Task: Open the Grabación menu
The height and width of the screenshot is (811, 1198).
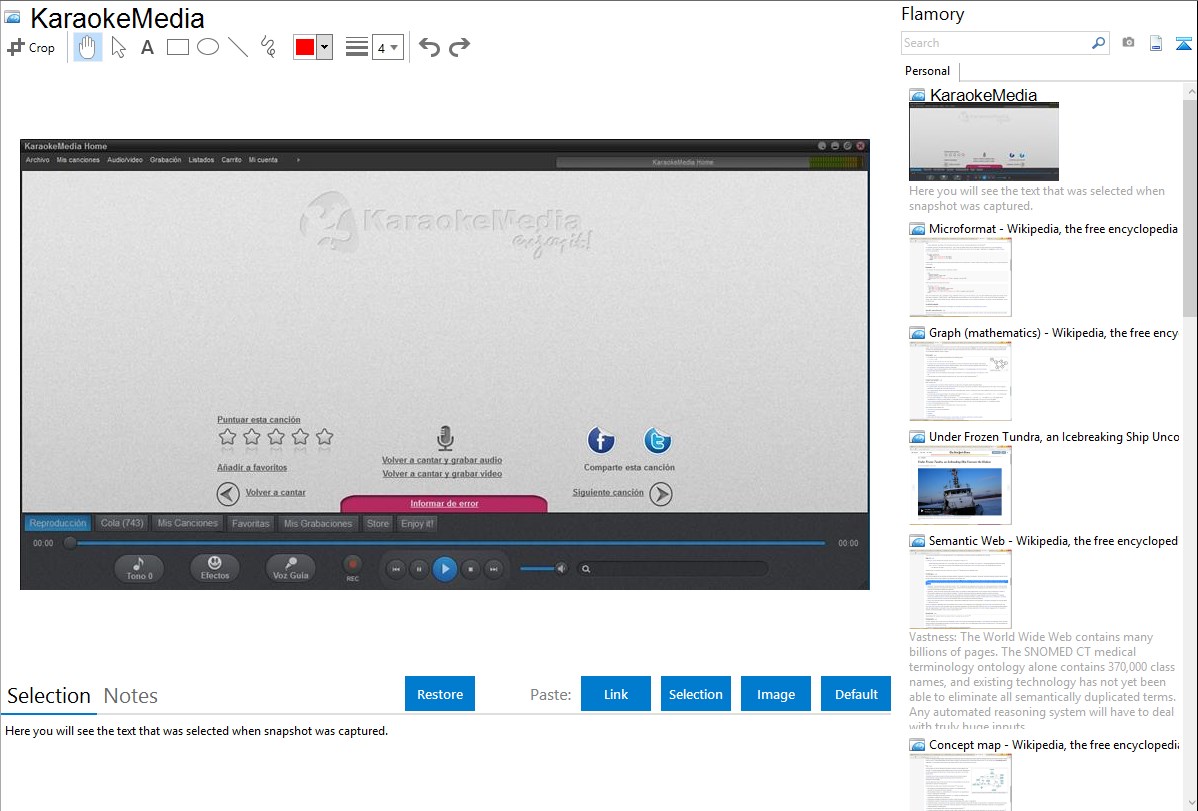Action: click(165, 160)
